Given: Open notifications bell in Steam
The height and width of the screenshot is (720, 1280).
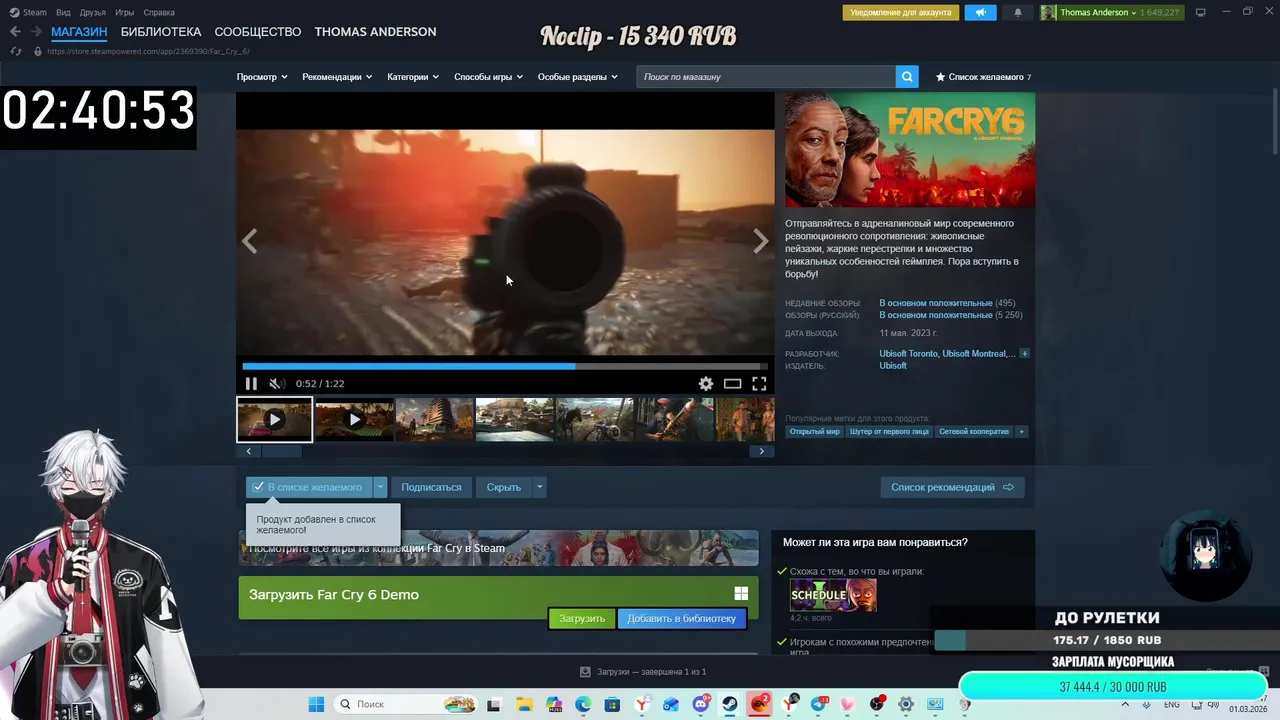Looking at the screenshot, I should click(x=1018, y=13).
